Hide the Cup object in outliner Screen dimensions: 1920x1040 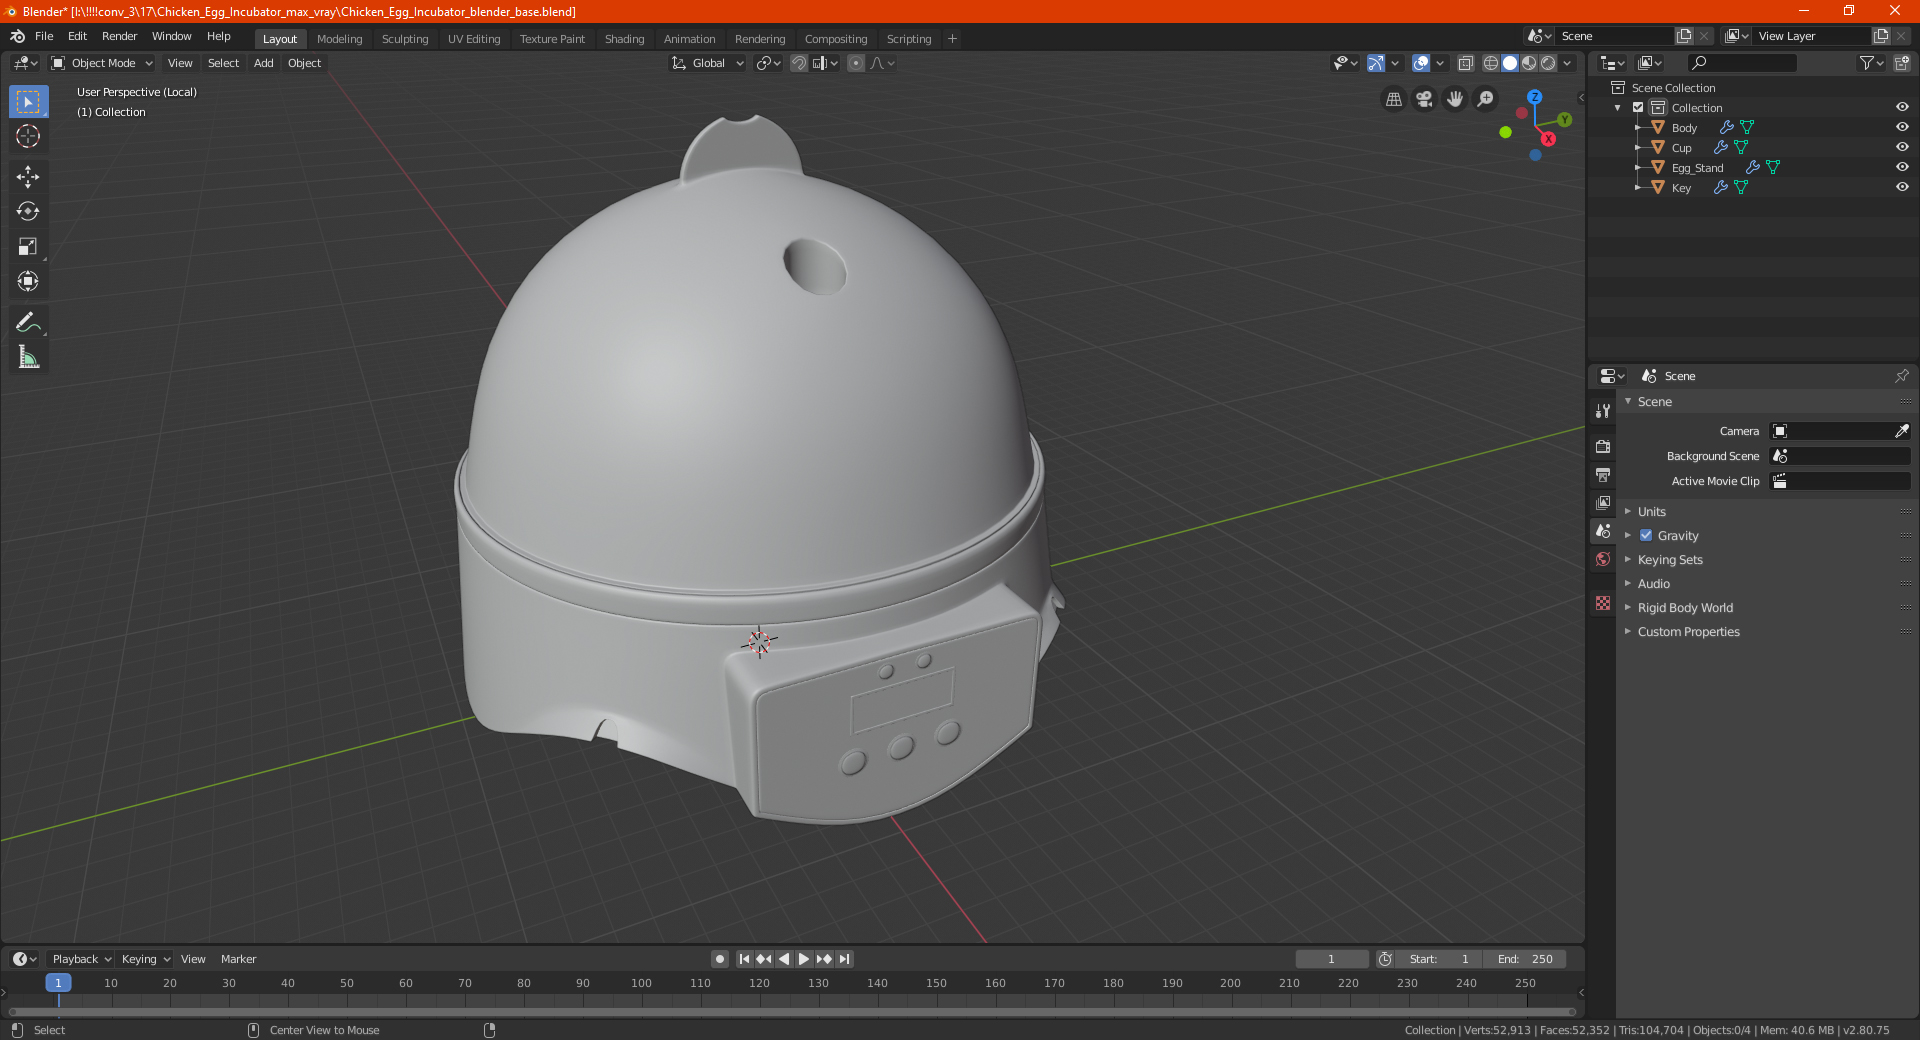tap(1902, 147)
